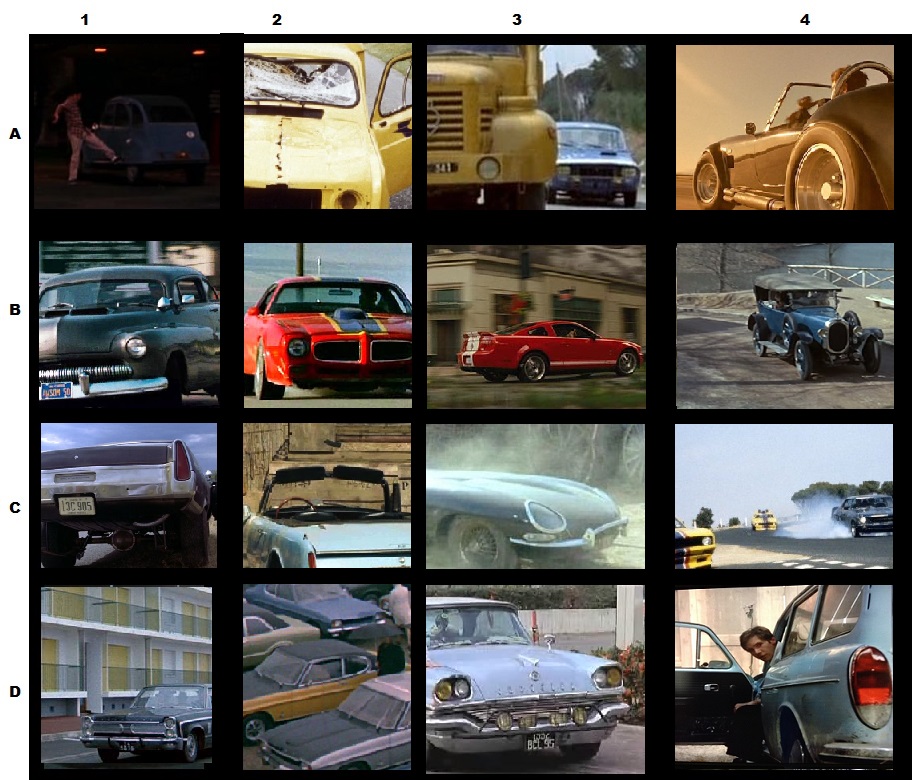Viewport: 912px width, 780px height.
Task: Select the yellow car with smashed windshield
Action: tap(327, 126)
